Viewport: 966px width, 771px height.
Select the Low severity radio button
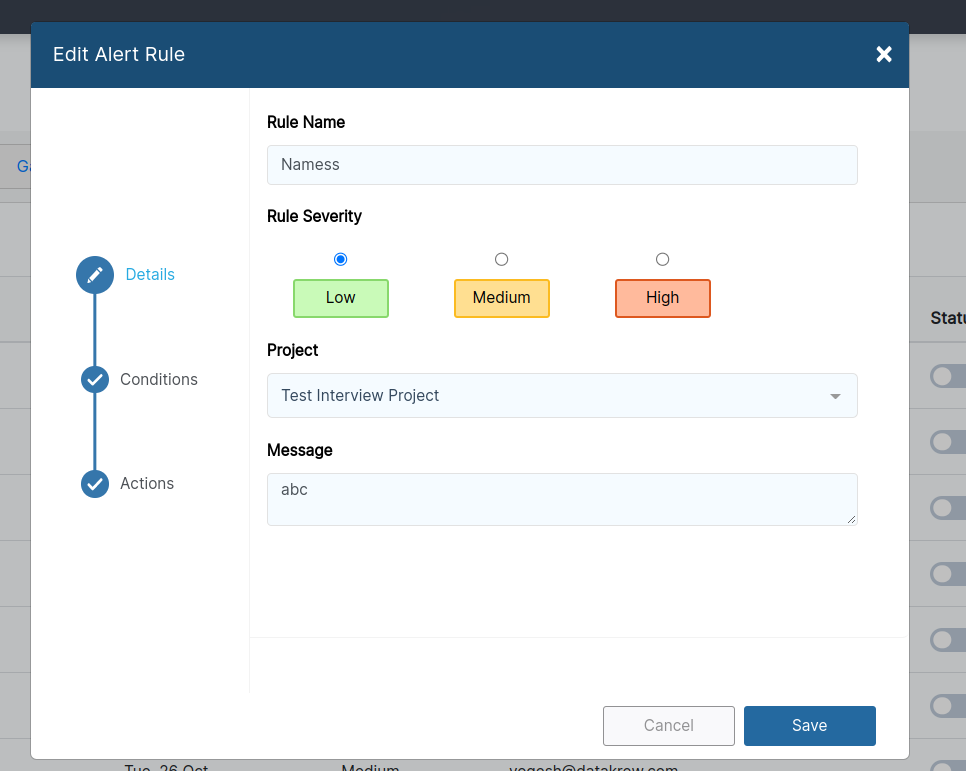340,258
